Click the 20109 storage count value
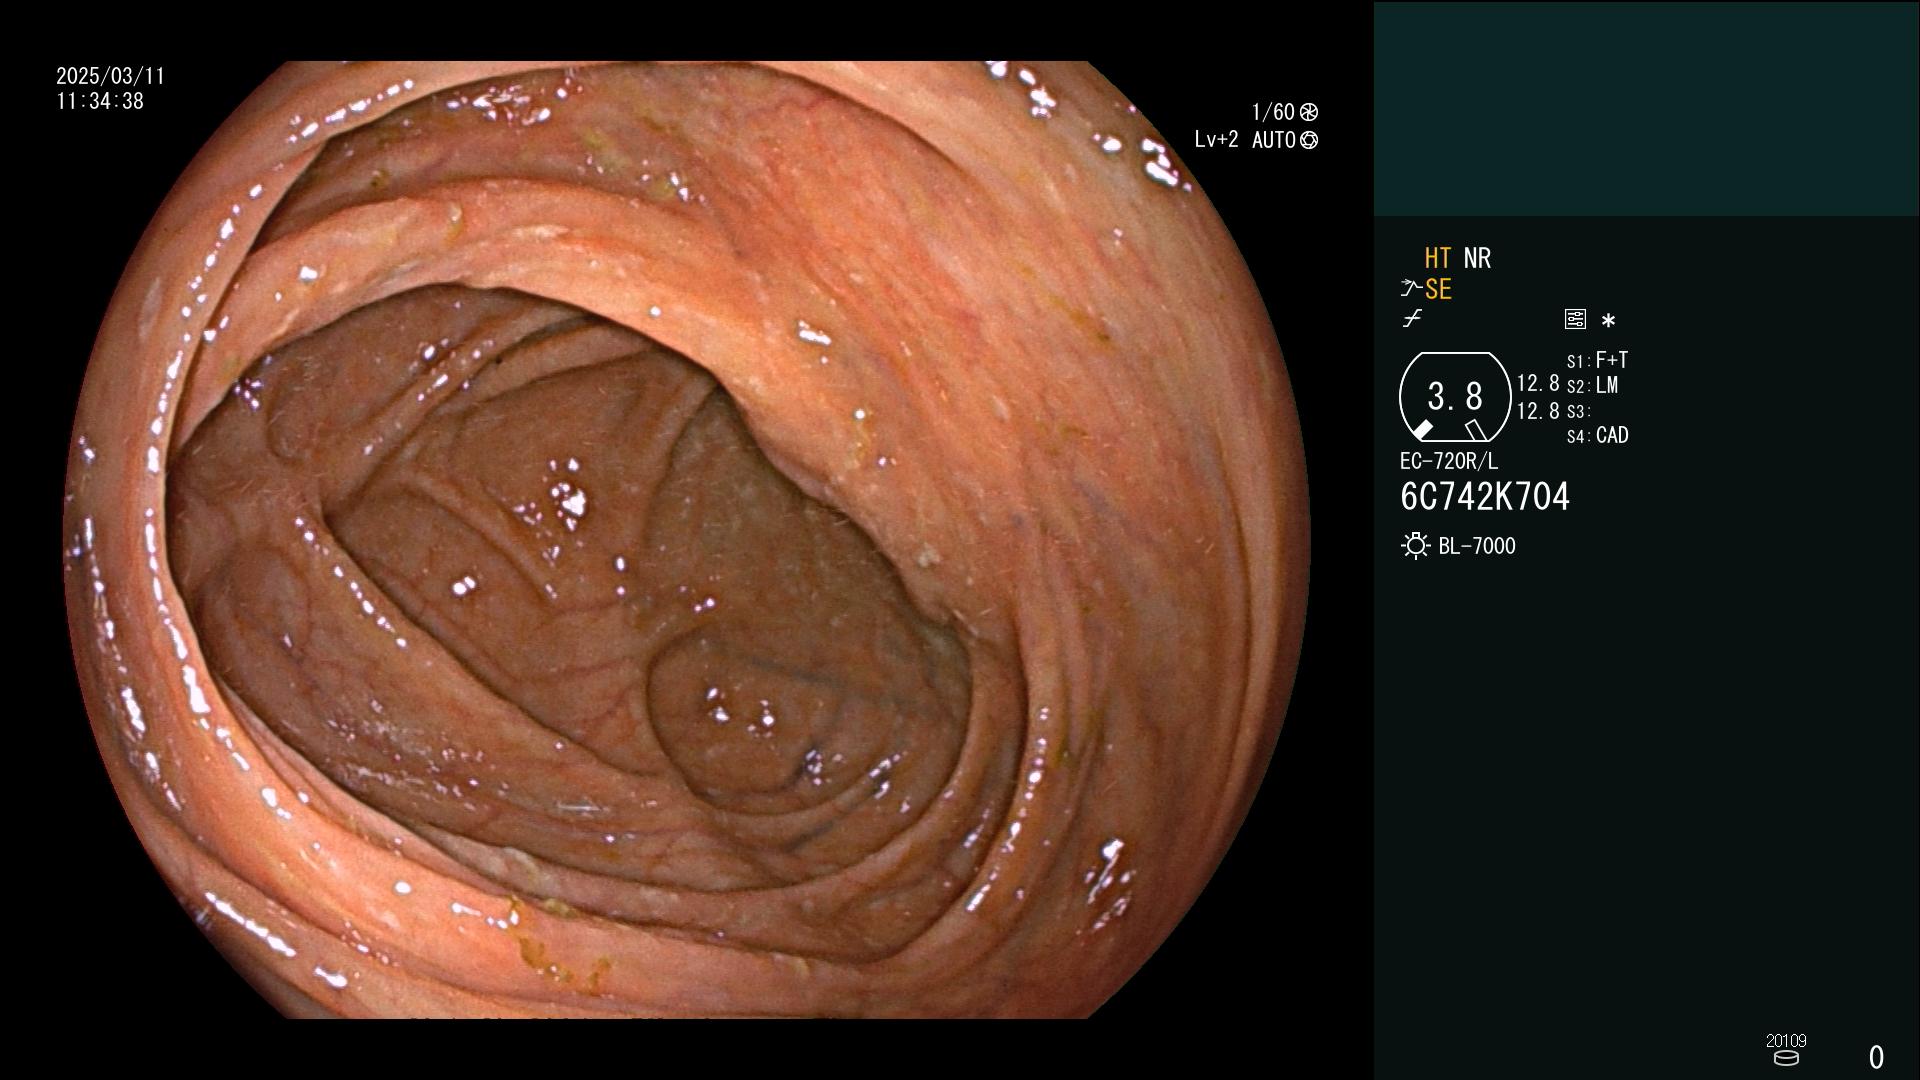 coord(1786,1041)
